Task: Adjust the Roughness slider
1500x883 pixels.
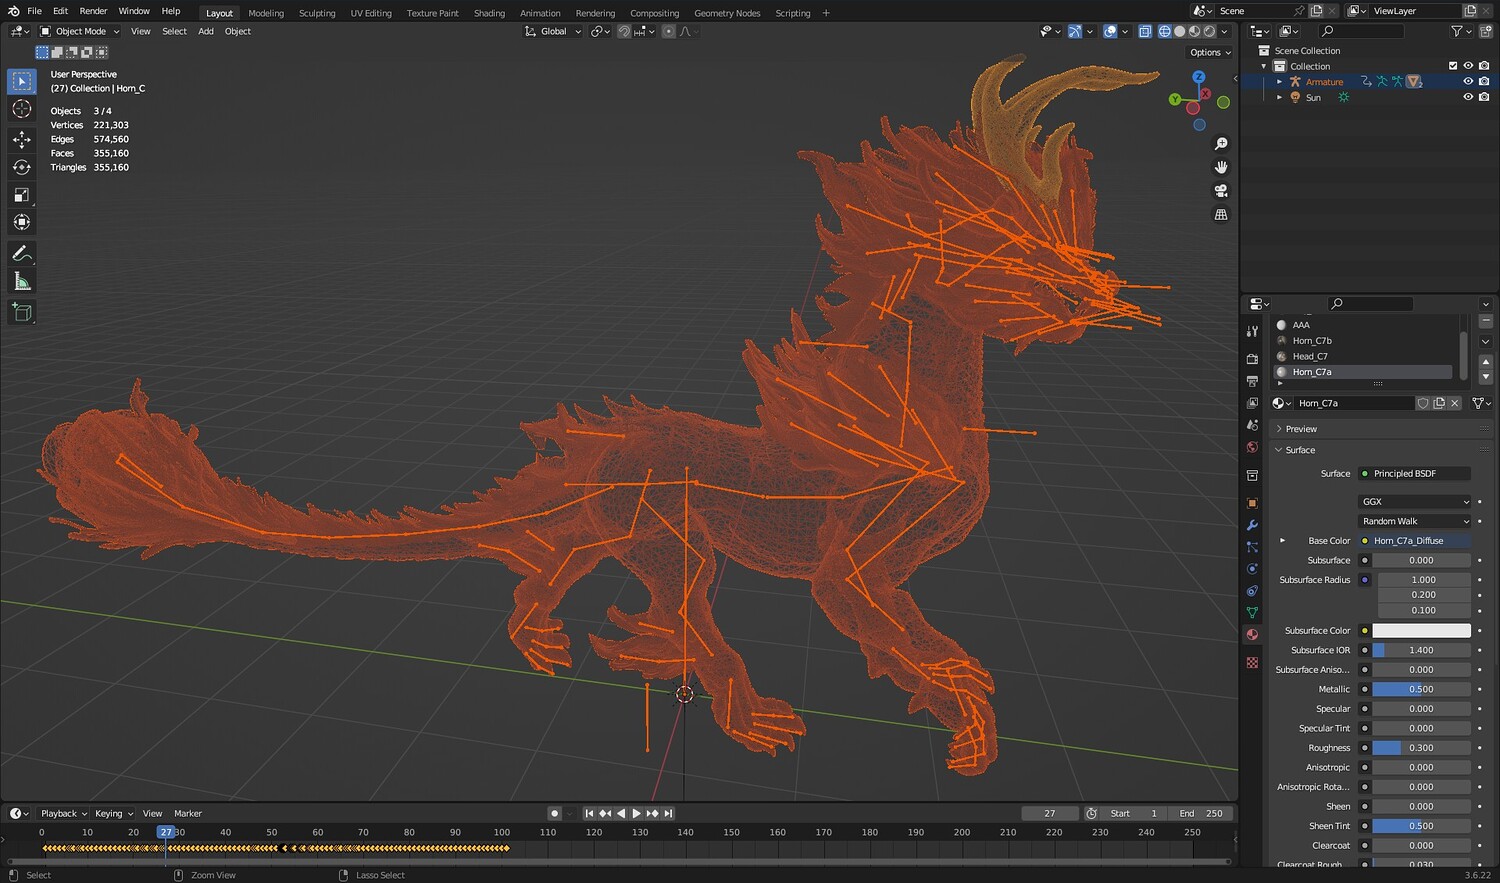Action: (x=1421, y=748)
